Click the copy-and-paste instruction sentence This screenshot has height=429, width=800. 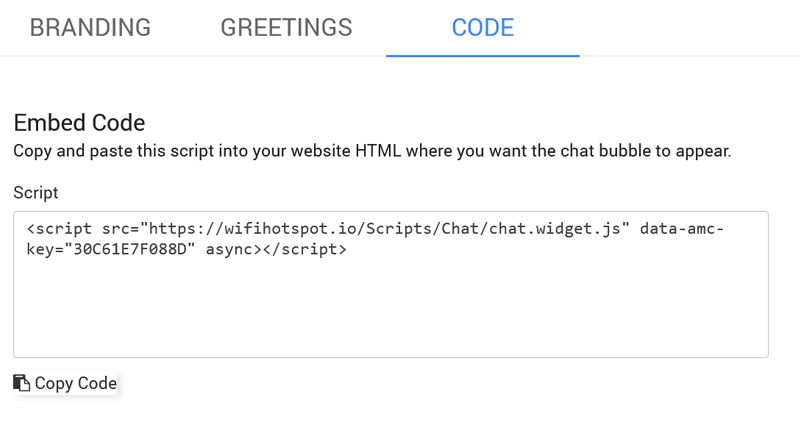pos(372,152)
